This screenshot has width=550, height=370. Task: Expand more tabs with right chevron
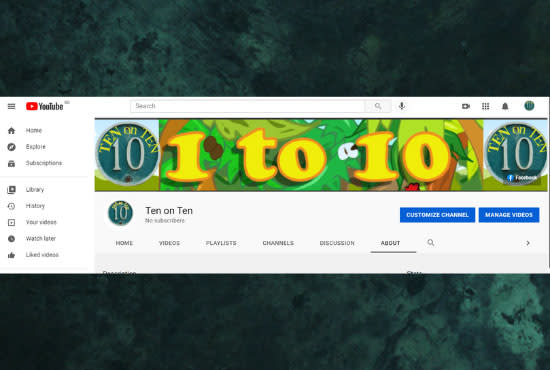528,243
